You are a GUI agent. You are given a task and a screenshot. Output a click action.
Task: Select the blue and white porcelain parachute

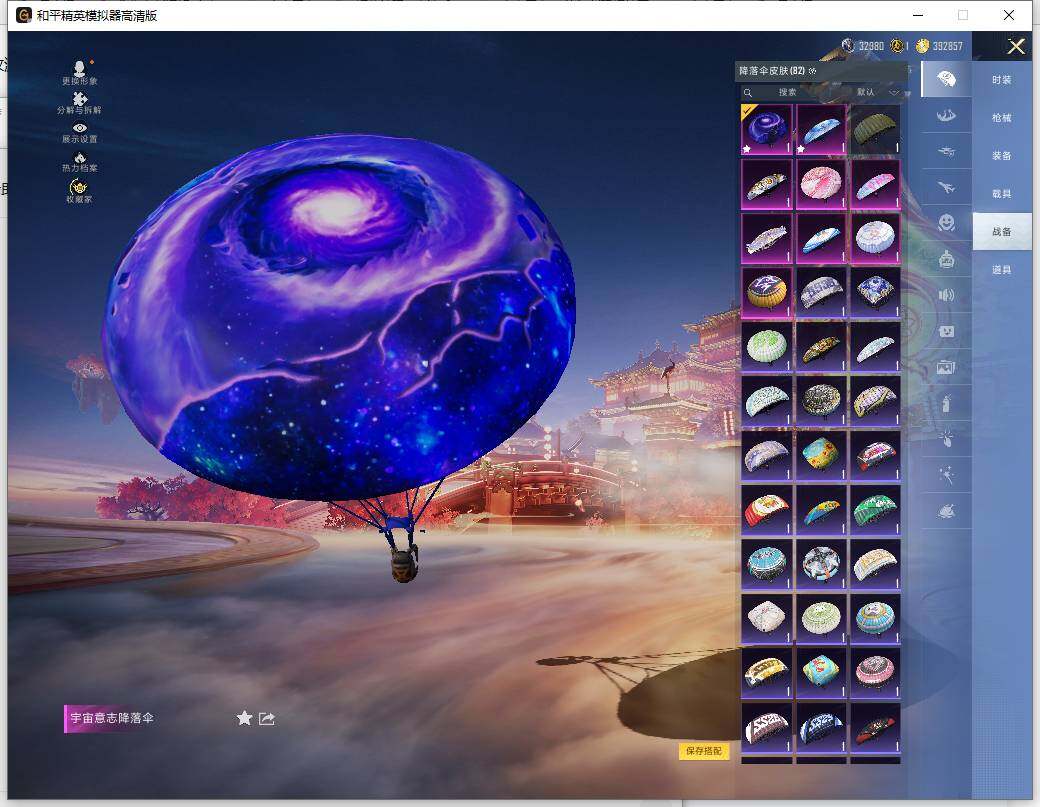click(875, 292)
